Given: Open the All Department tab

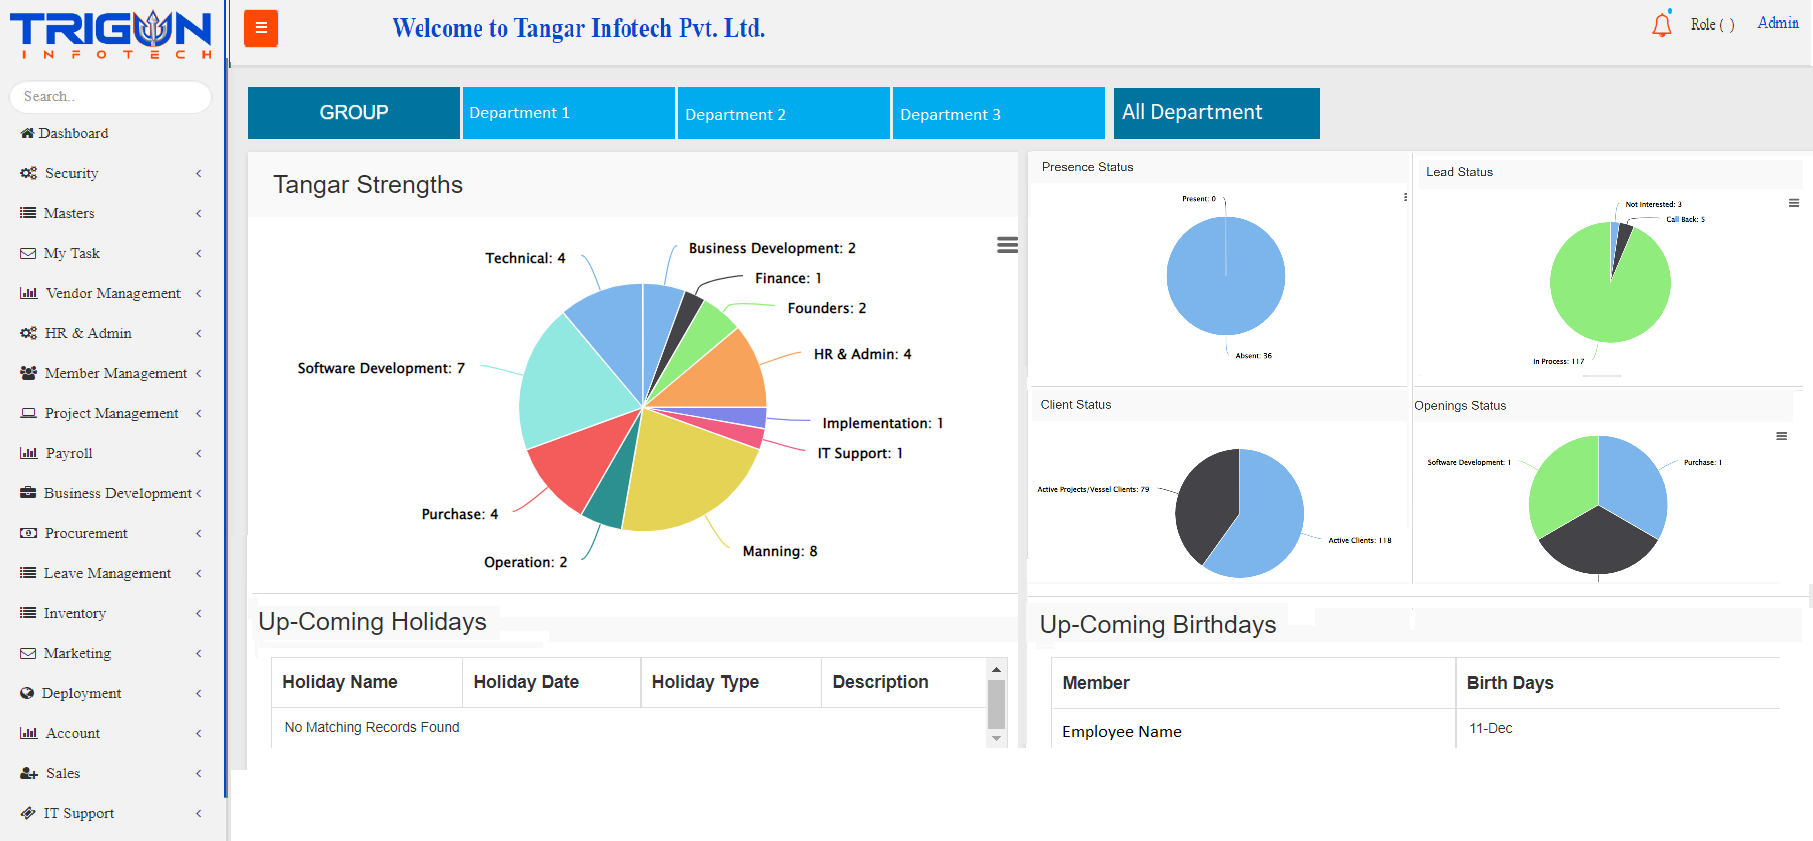Looking at the screenshot, I should [x=1217, y=113].
